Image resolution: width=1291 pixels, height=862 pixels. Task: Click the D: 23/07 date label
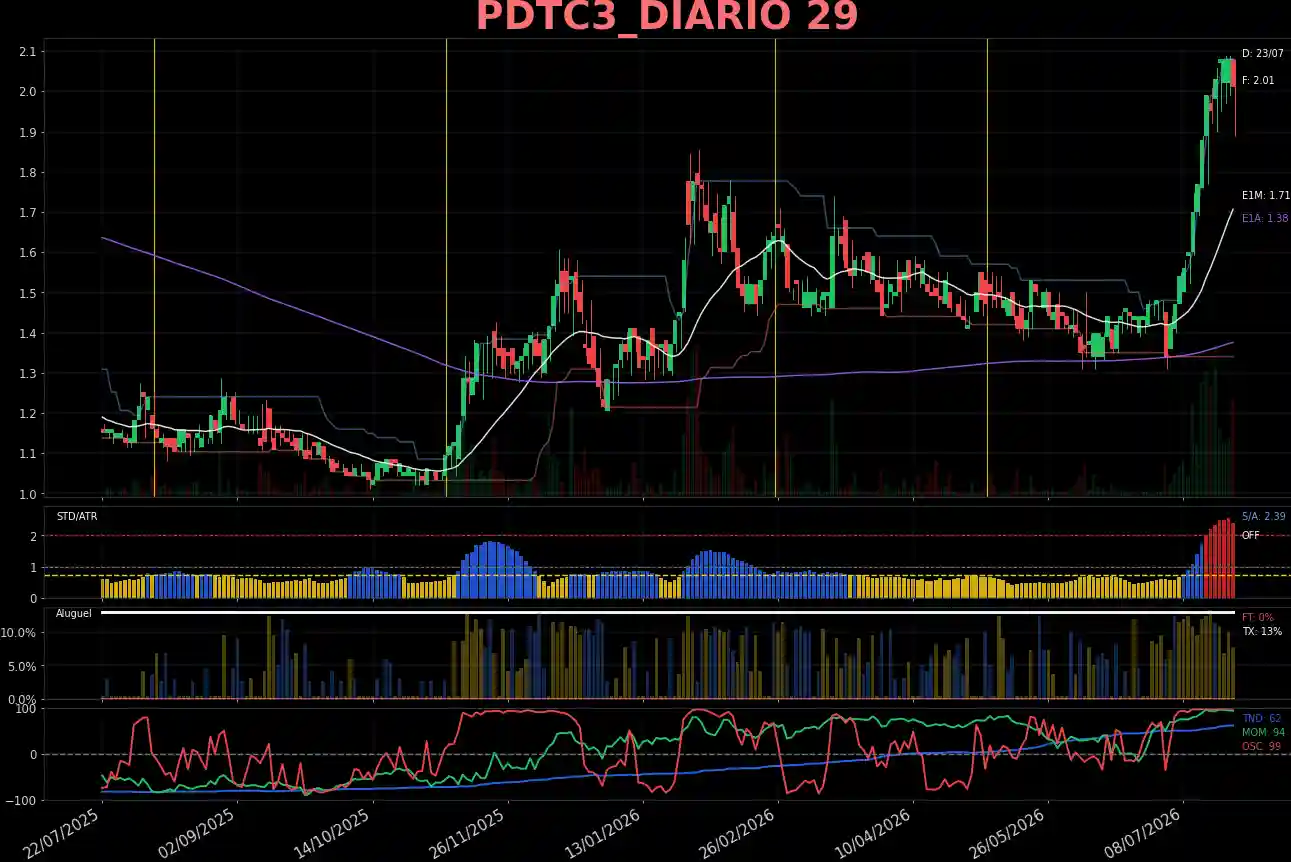coord(1263,53)
